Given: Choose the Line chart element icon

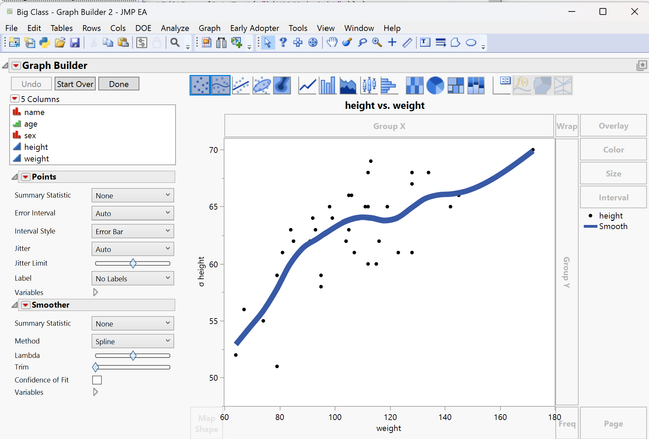Looking at the screenshot, I should 308,85.
